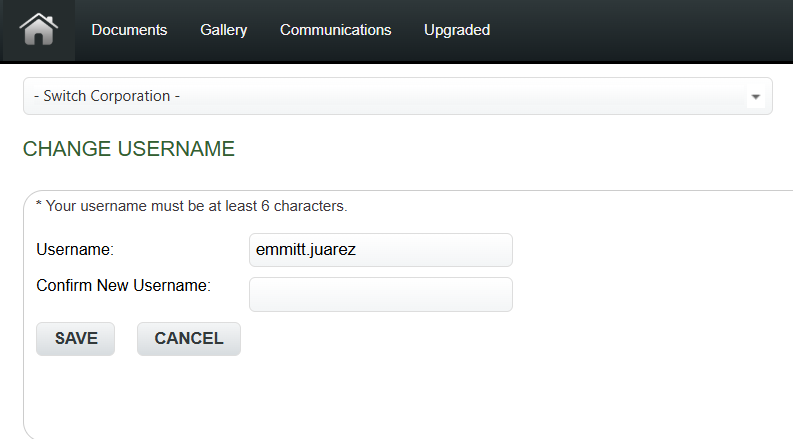
Task: Select the Upgraded navigation item
Action: (x=457, y=30)
